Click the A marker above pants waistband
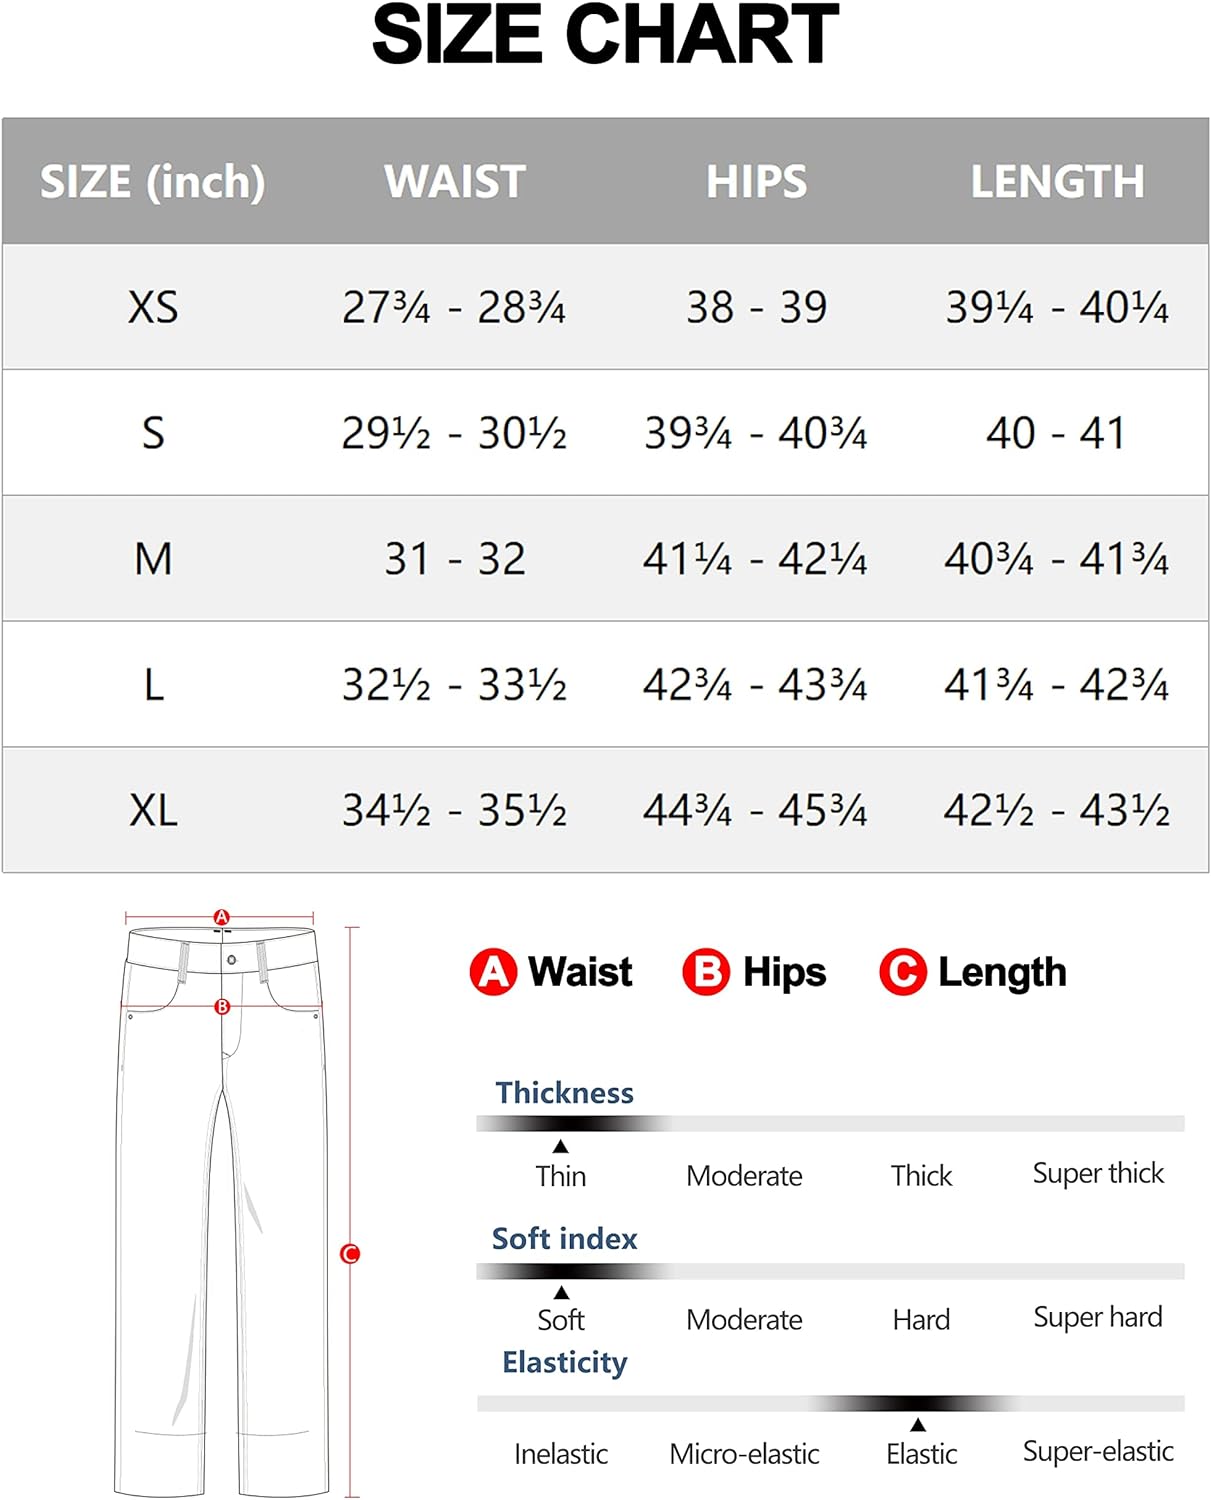Image resolution: width=1211 pixels, height=1500 pixels. pyautogui.click(x=222, y=917)
